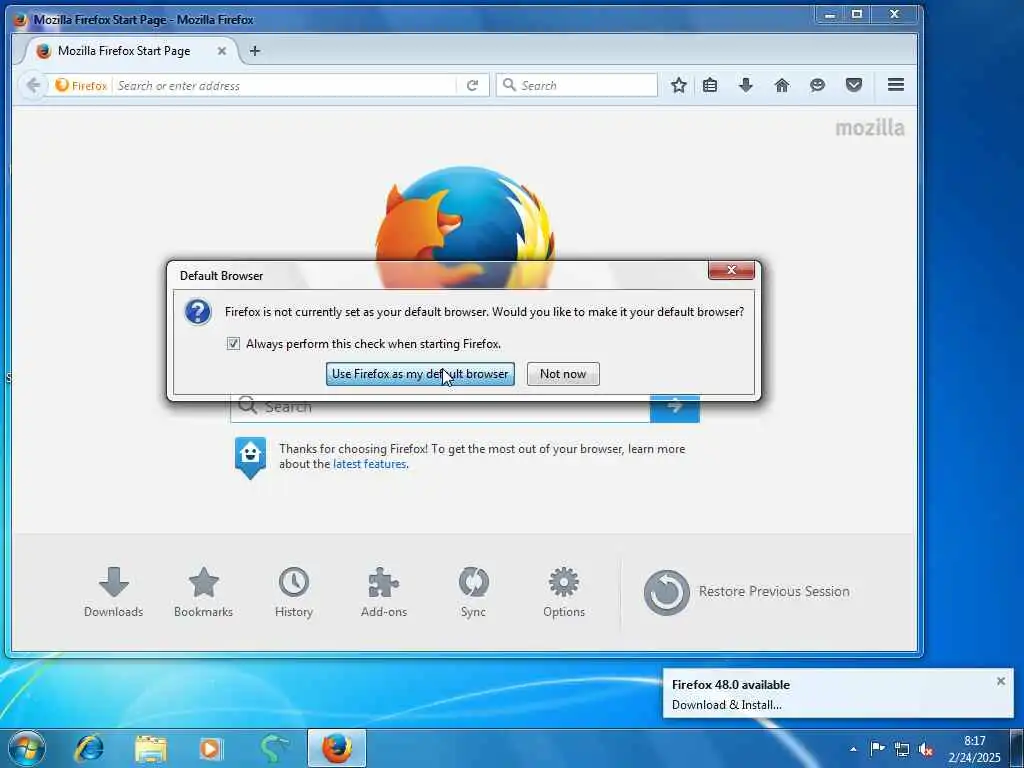Show bookmarks list icon in toolbar

pos(710,85)
